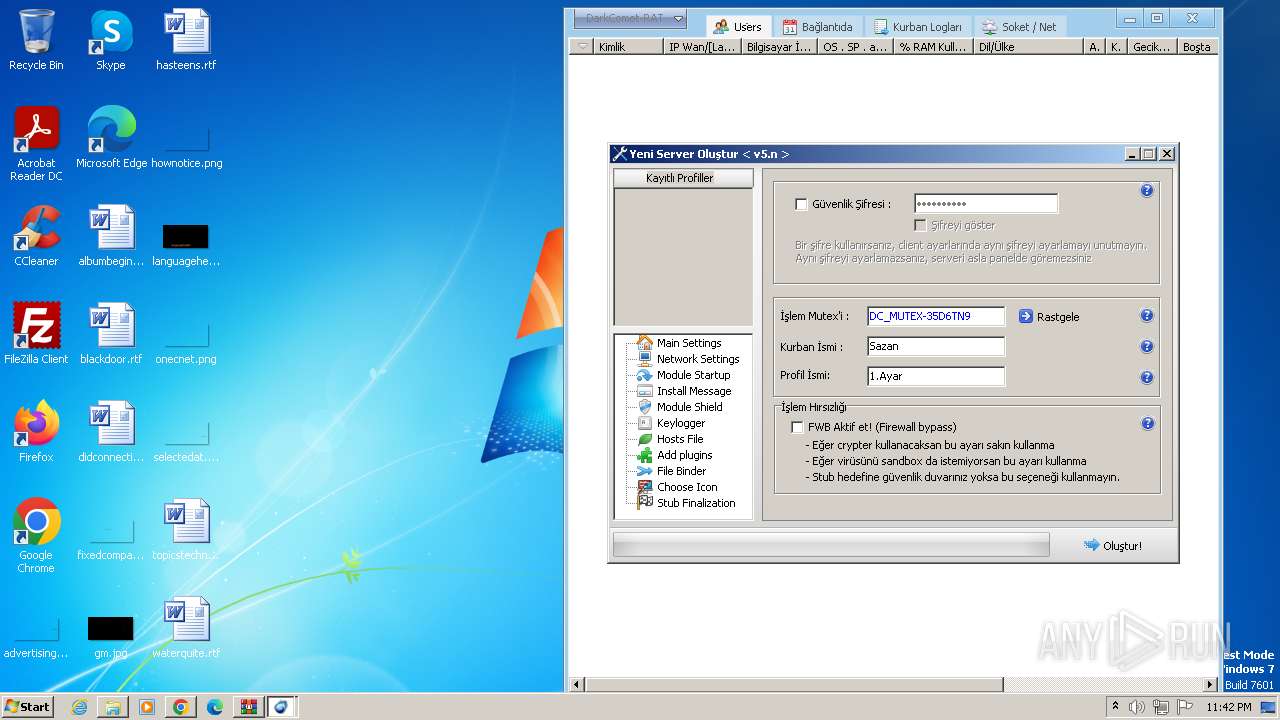Open Choose Icon section
1280x720 pixels.
coord(687,487)
